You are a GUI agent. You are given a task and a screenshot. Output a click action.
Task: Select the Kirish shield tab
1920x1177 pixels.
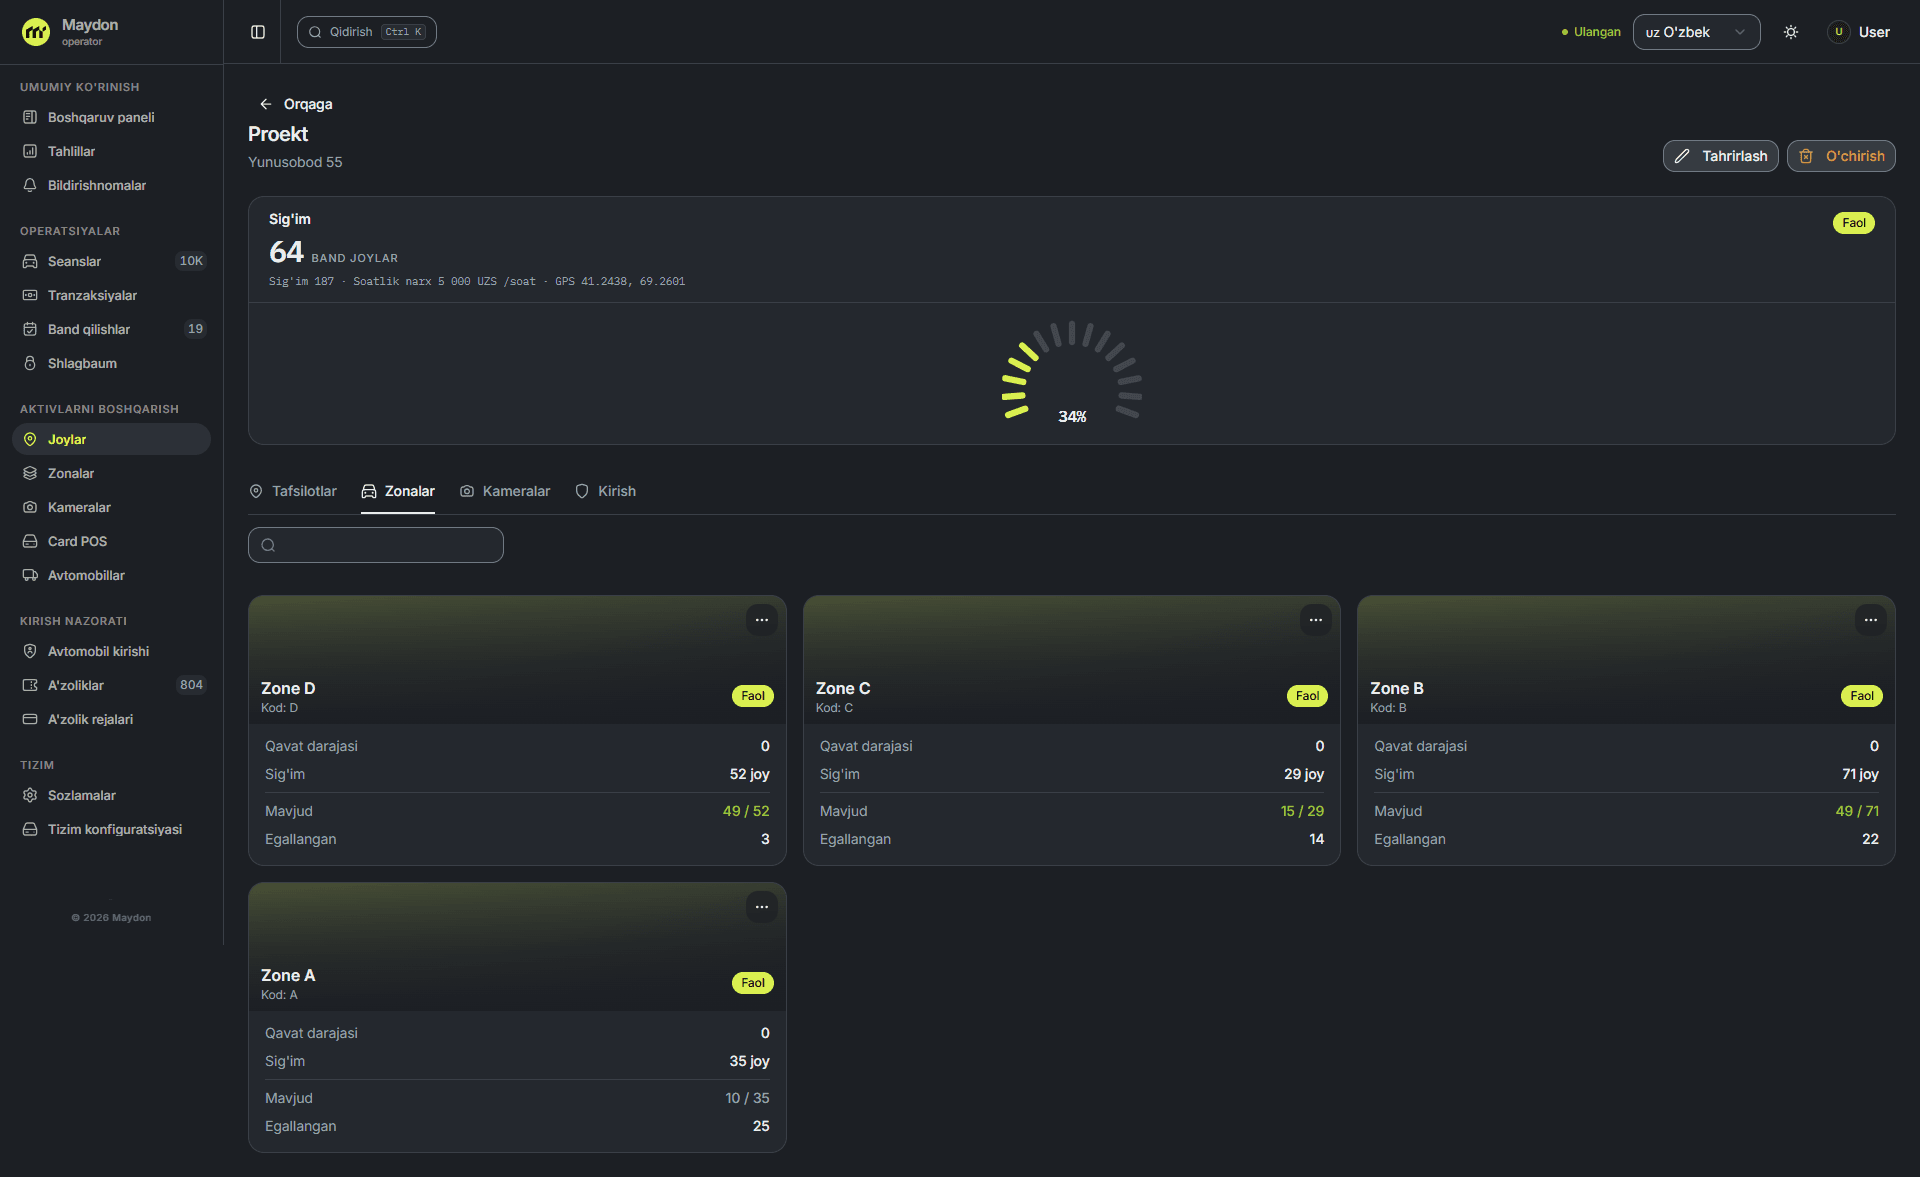coord(605,491)
